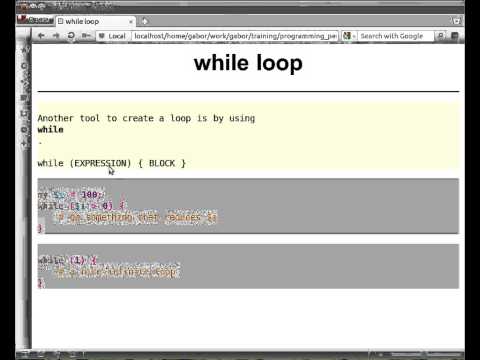
Task: Open the Opera menu button
Action: click(x=35, y=20)
